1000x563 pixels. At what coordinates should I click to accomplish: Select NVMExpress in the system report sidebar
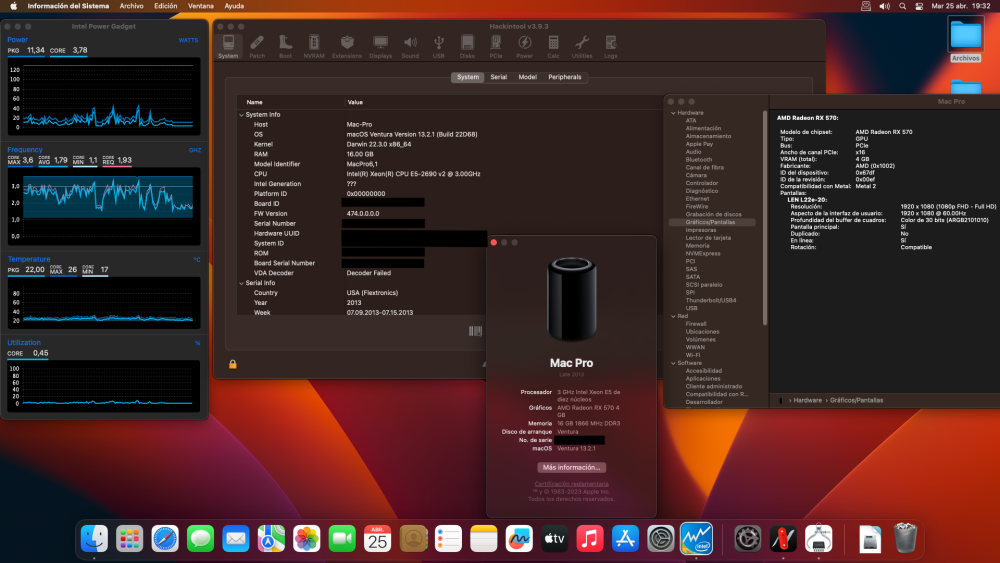pos(703,254)
